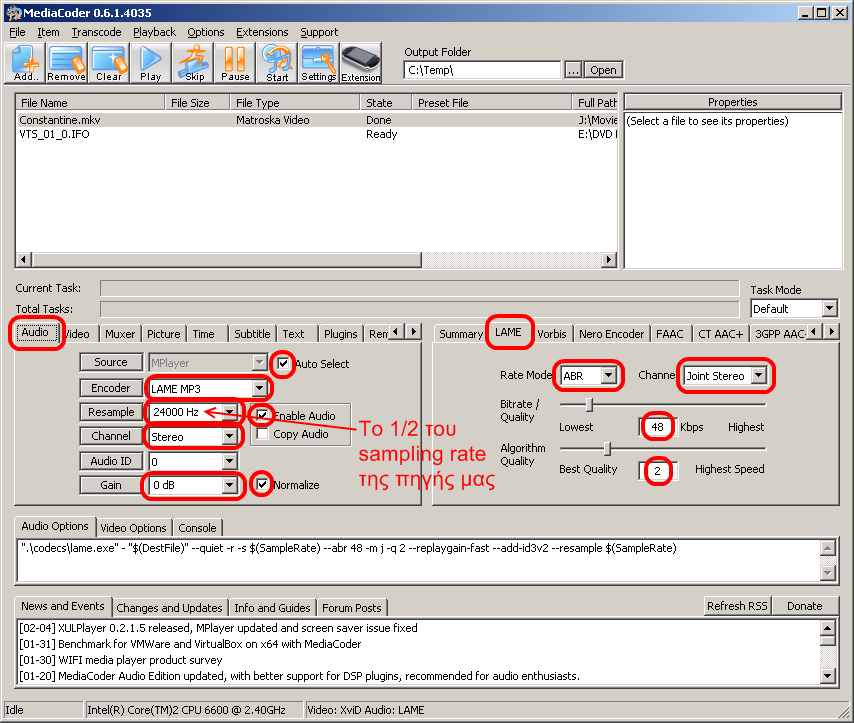The height and width of the screenshot is (723, 854).
Task: Click the Clear list toolbar icon
Action: [109, 63]
